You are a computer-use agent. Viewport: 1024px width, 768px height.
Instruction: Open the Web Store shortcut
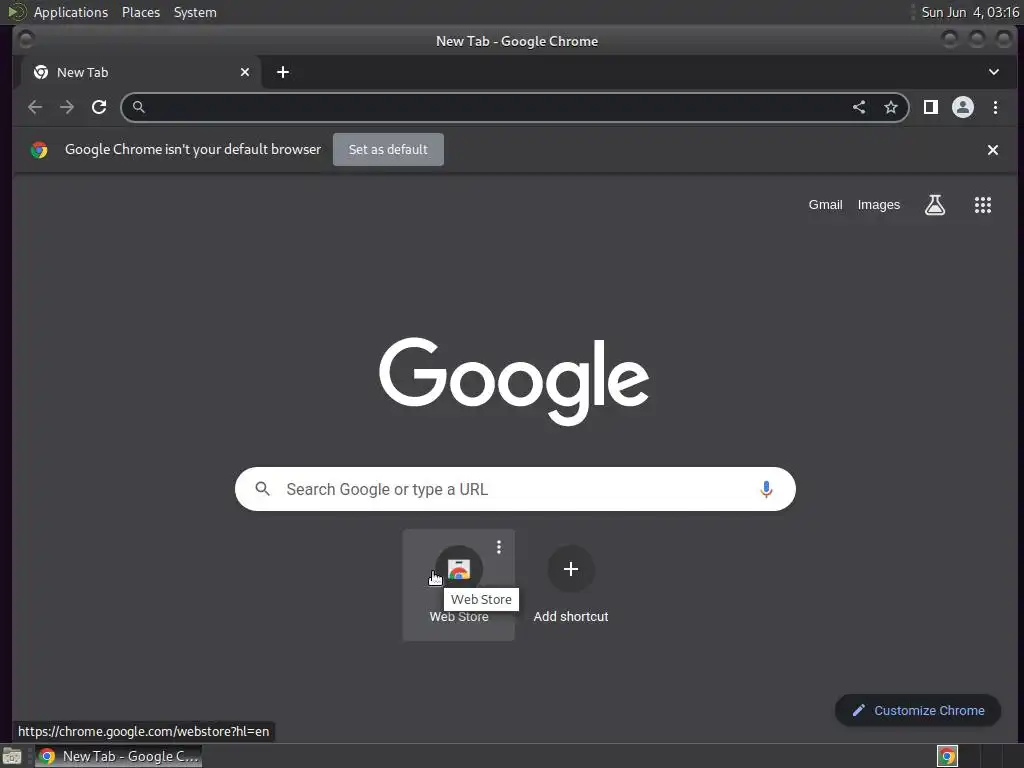[x=458, y=584]
